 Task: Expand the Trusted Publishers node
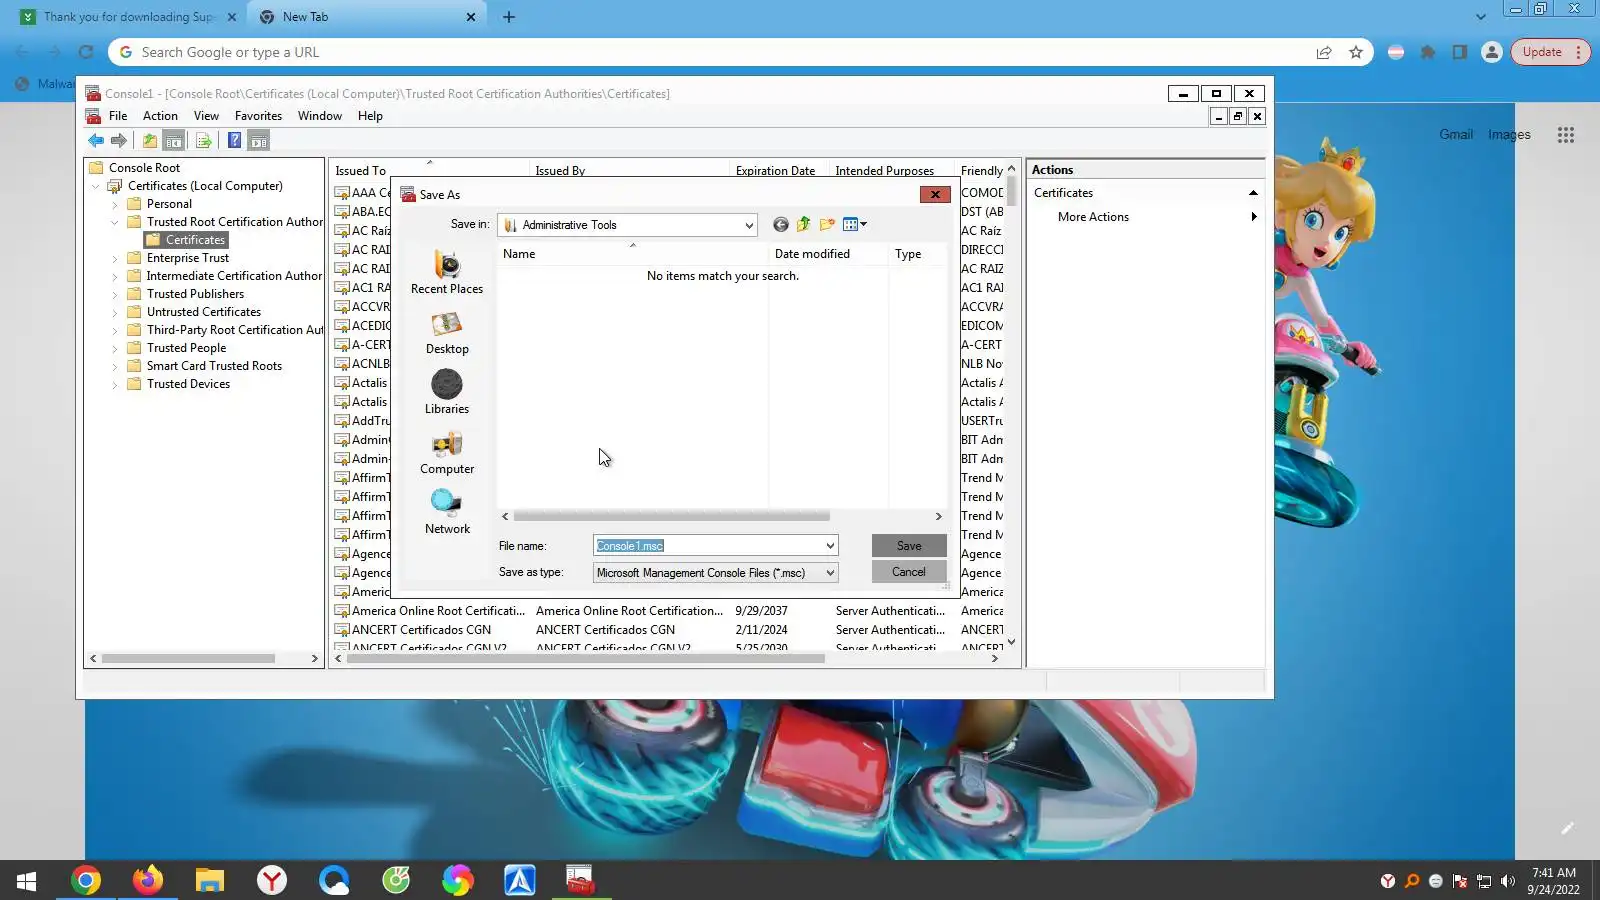[115, 294]
